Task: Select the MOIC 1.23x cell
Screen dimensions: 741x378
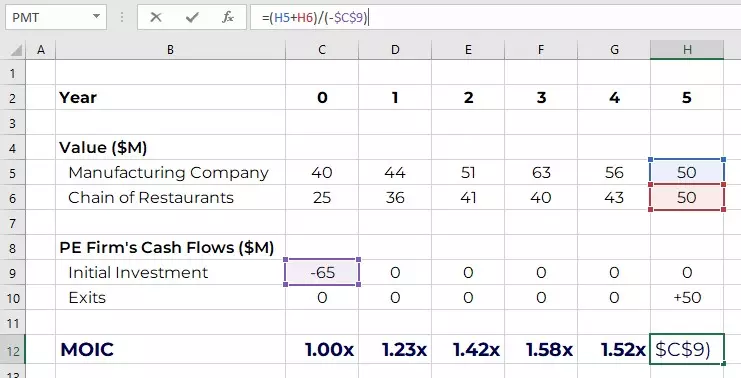Action: coord(395,350)
